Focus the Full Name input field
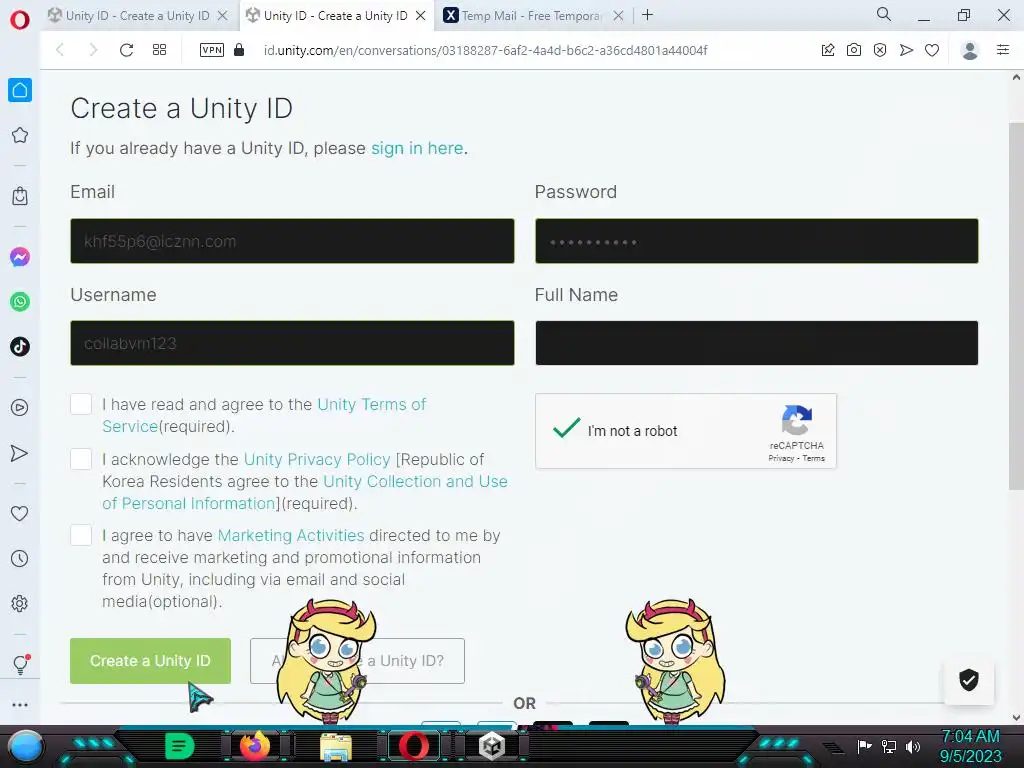Viewport: 1024px width, 768px height. coord(756,343)
